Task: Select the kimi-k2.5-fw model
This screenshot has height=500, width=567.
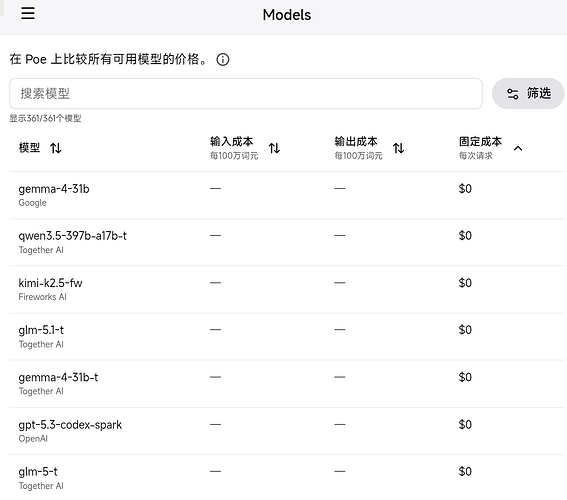Action: pyautogui.click(x=50, y=283)
